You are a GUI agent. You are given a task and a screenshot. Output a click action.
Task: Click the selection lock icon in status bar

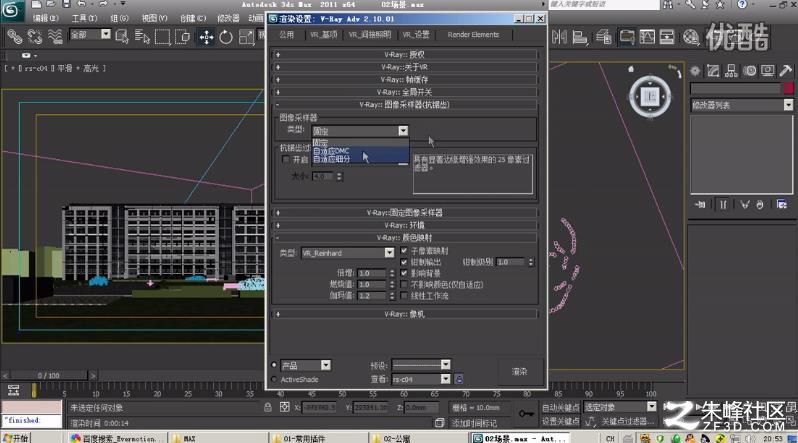268,407
